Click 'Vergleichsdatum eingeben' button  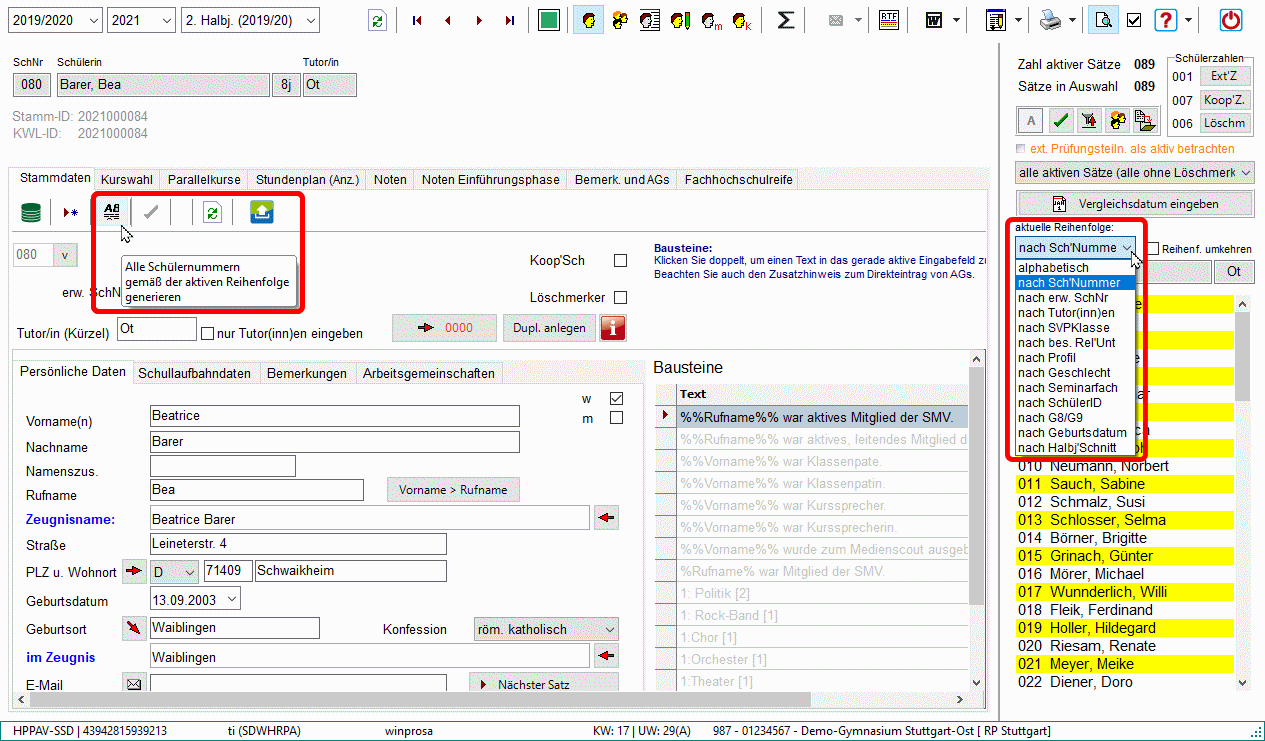point(1134,204)
